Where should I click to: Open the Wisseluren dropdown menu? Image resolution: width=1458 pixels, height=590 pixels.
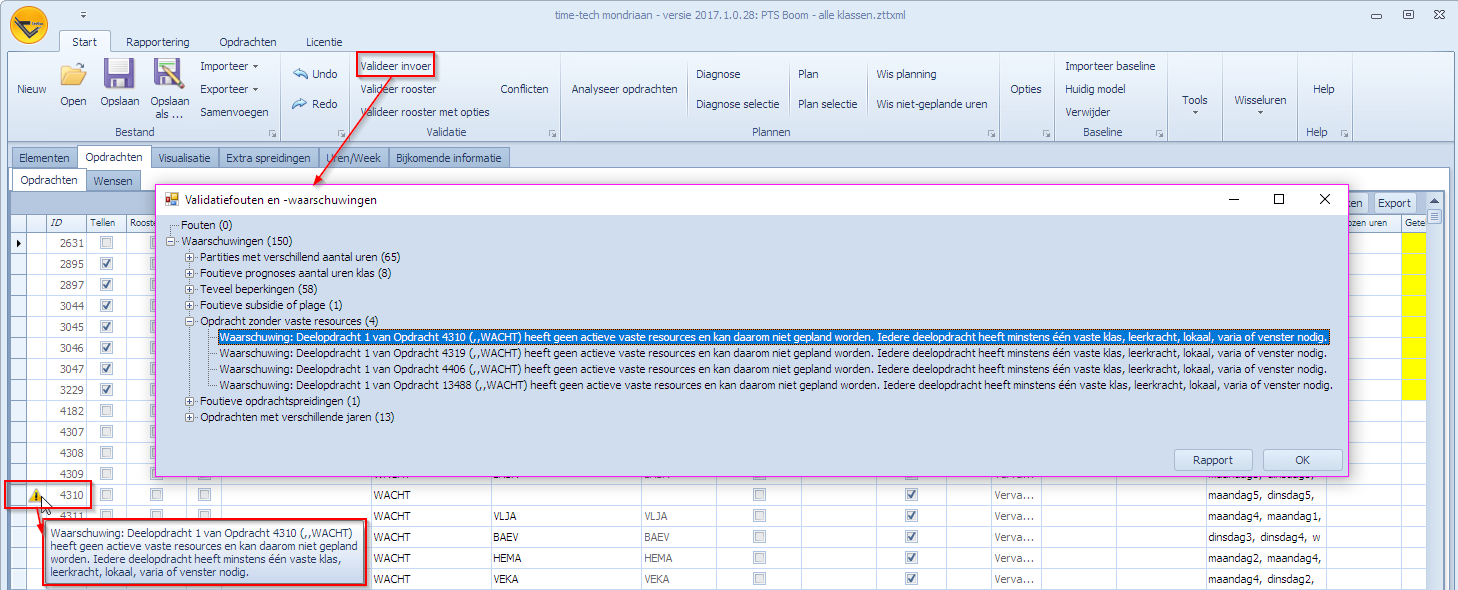[x=1260, y=105]
